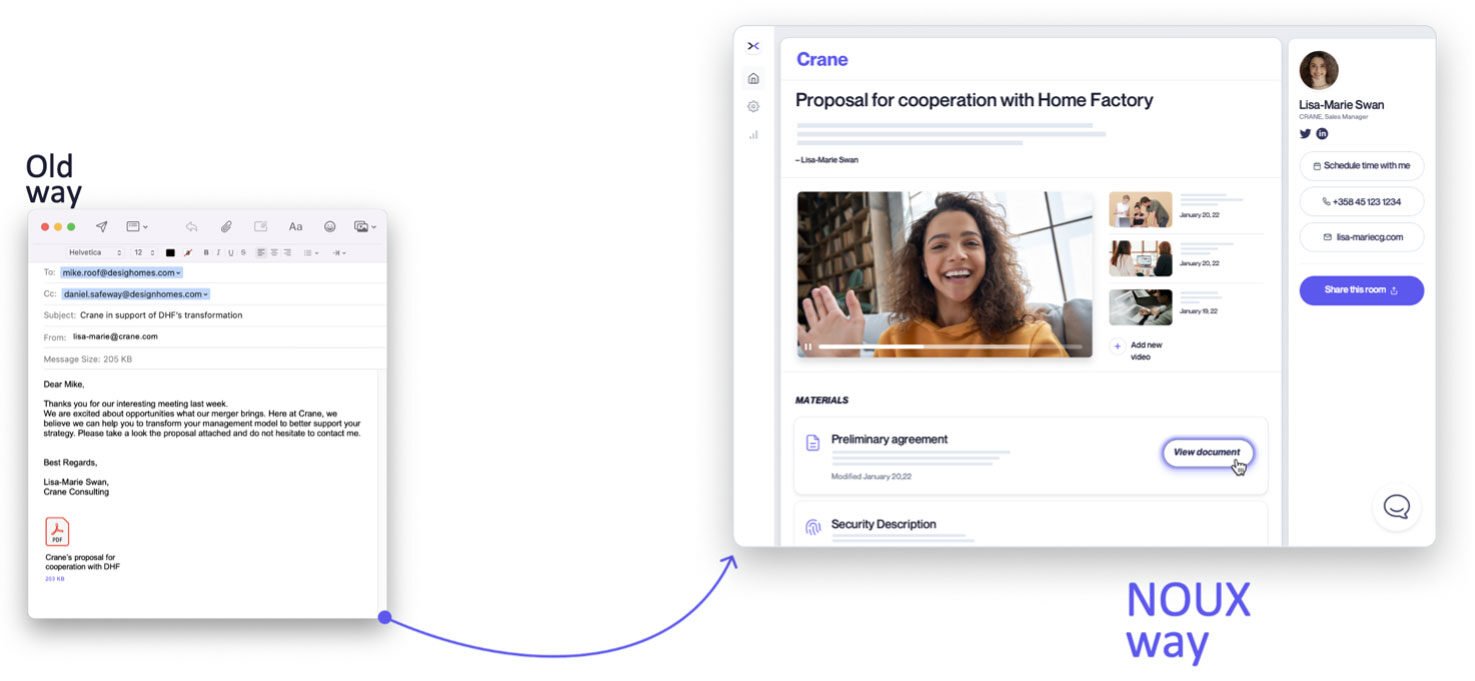Open the emoji picker in the Mail toolbar
This screenshot has width=1475, height=681.
(330, 226)
